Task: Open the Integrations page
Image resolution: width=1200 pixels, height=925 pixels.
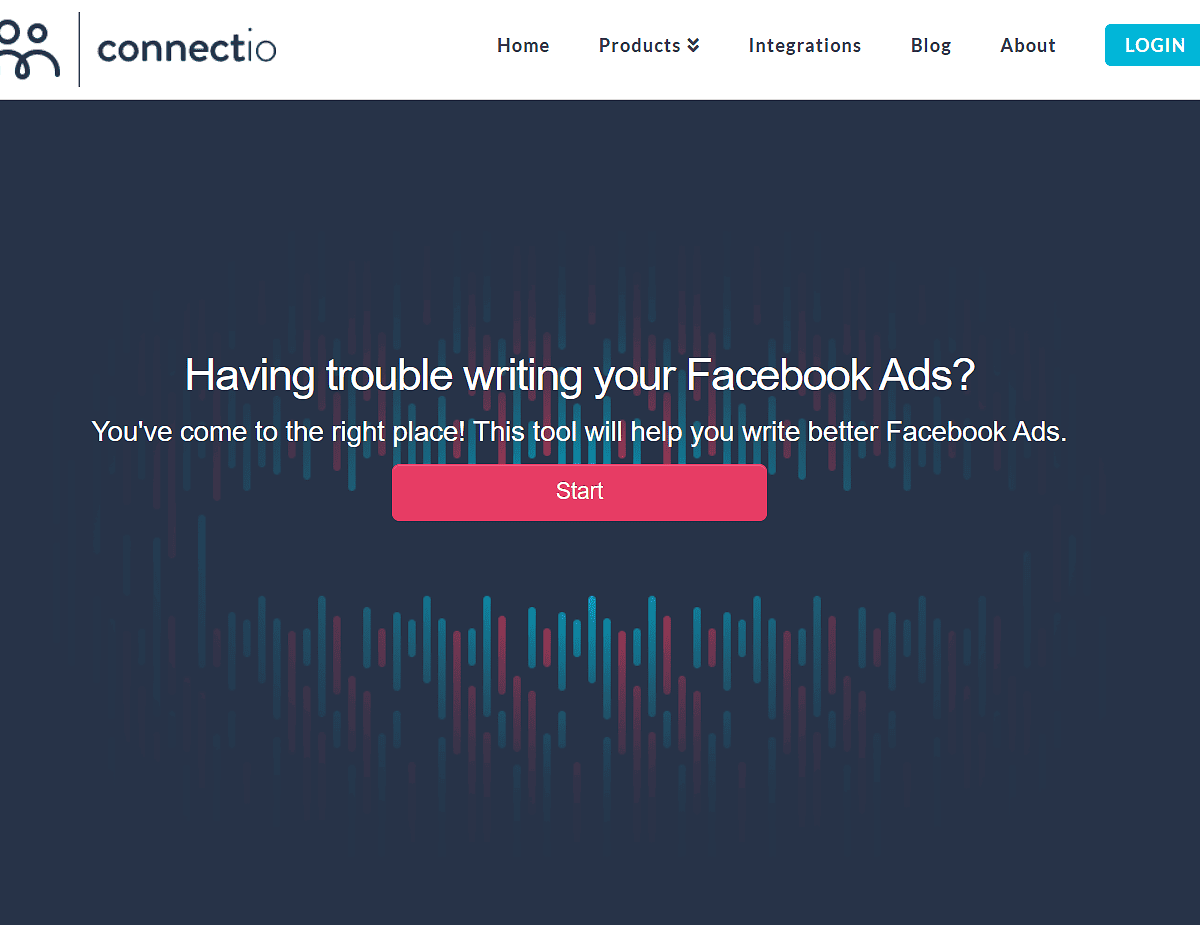Action: [x=804, y=45]
